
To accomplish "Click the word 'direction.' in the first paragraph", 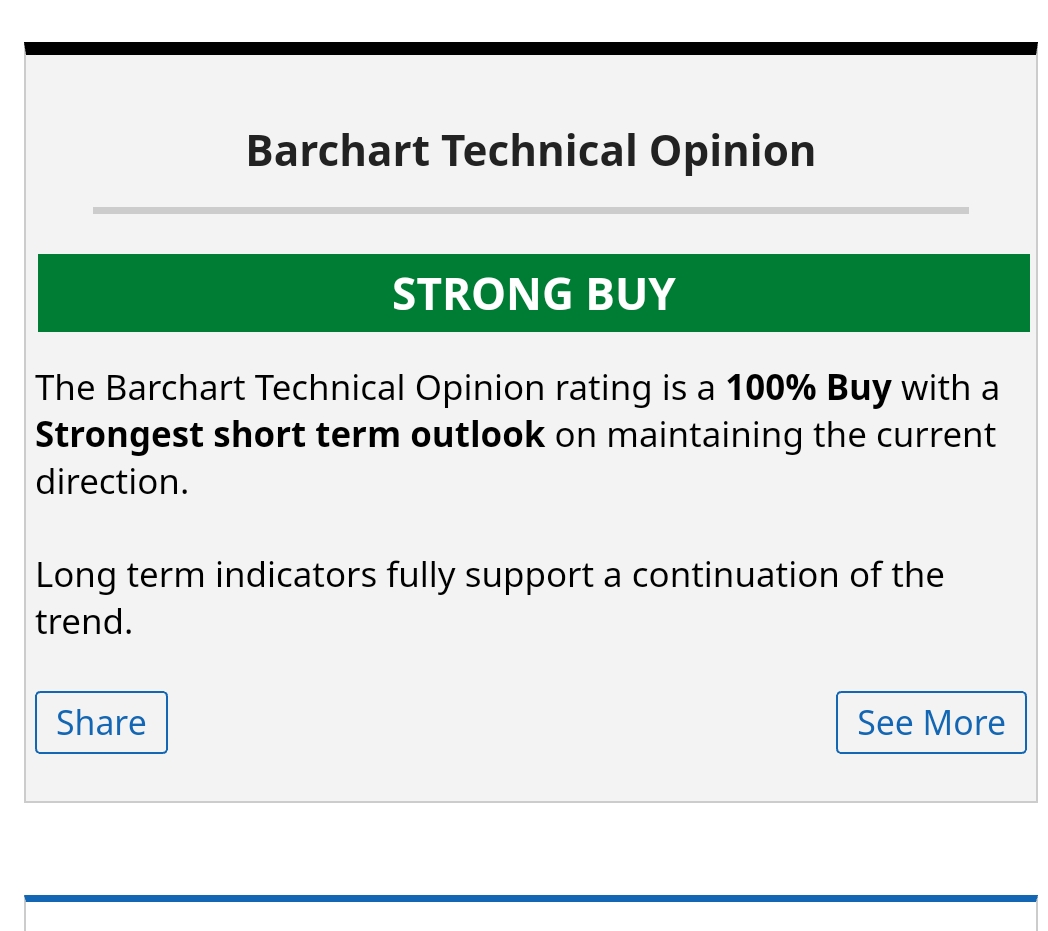I will pyautogui.click(x=112, y=482).
